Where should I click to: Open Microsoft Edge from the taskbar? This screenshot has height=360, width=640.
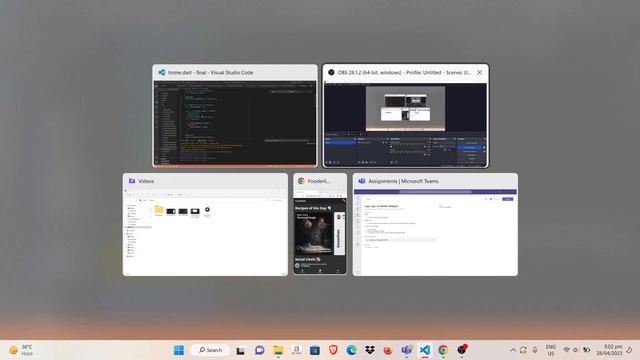point(351,350)
